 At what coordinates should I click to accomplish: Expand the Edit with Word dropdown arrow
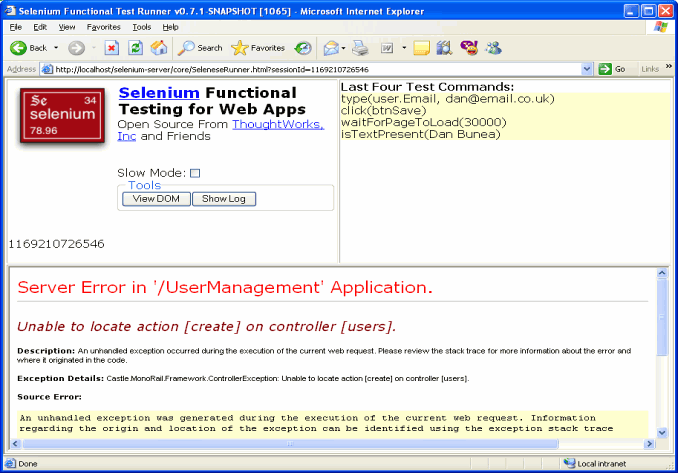[404, 48]
